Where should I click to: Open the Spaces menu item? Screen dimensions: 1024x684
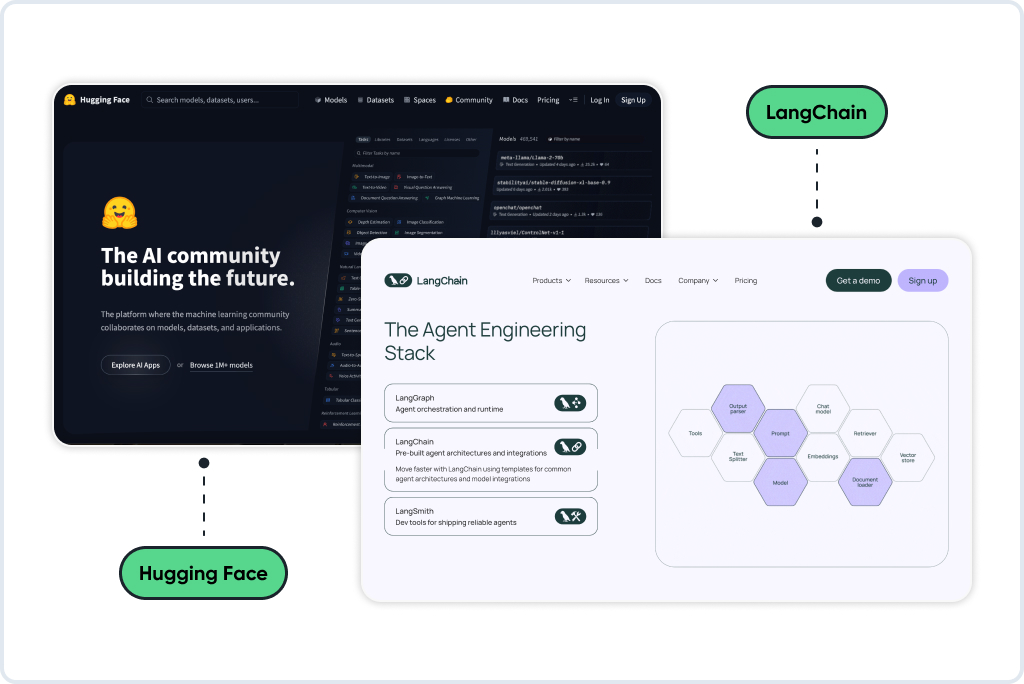tap(419, 100)
